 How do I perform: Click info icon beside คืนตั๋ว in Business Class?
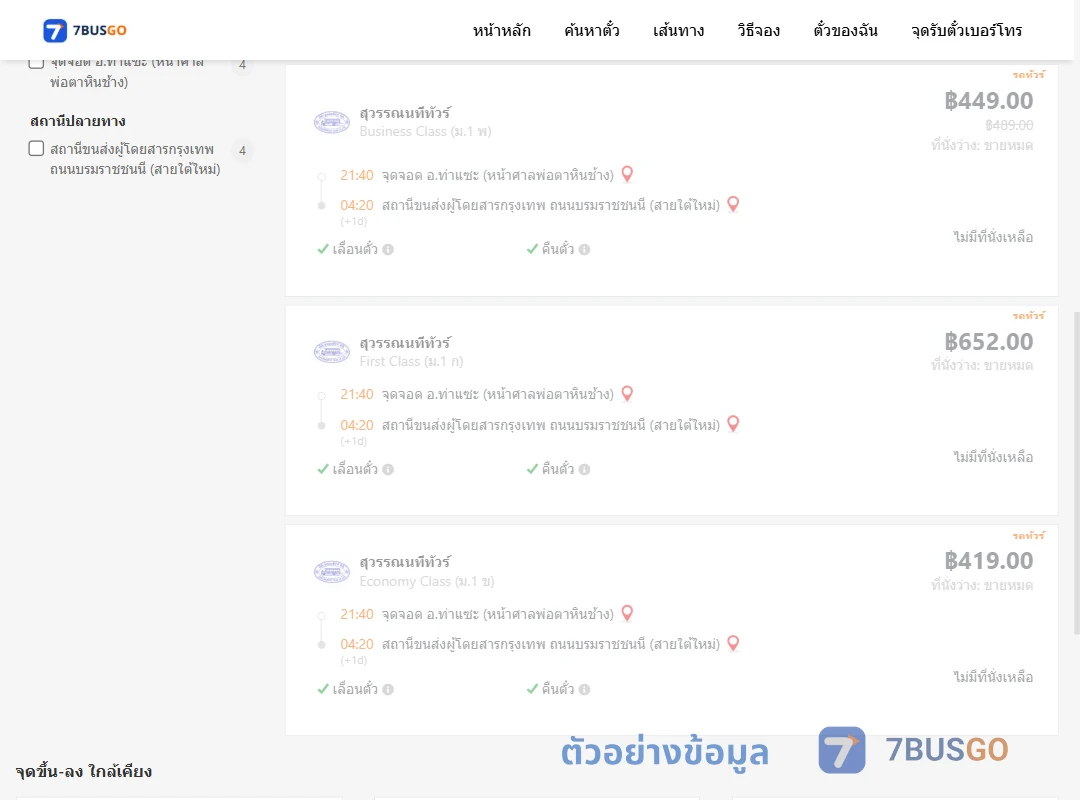tap(584, 249)
